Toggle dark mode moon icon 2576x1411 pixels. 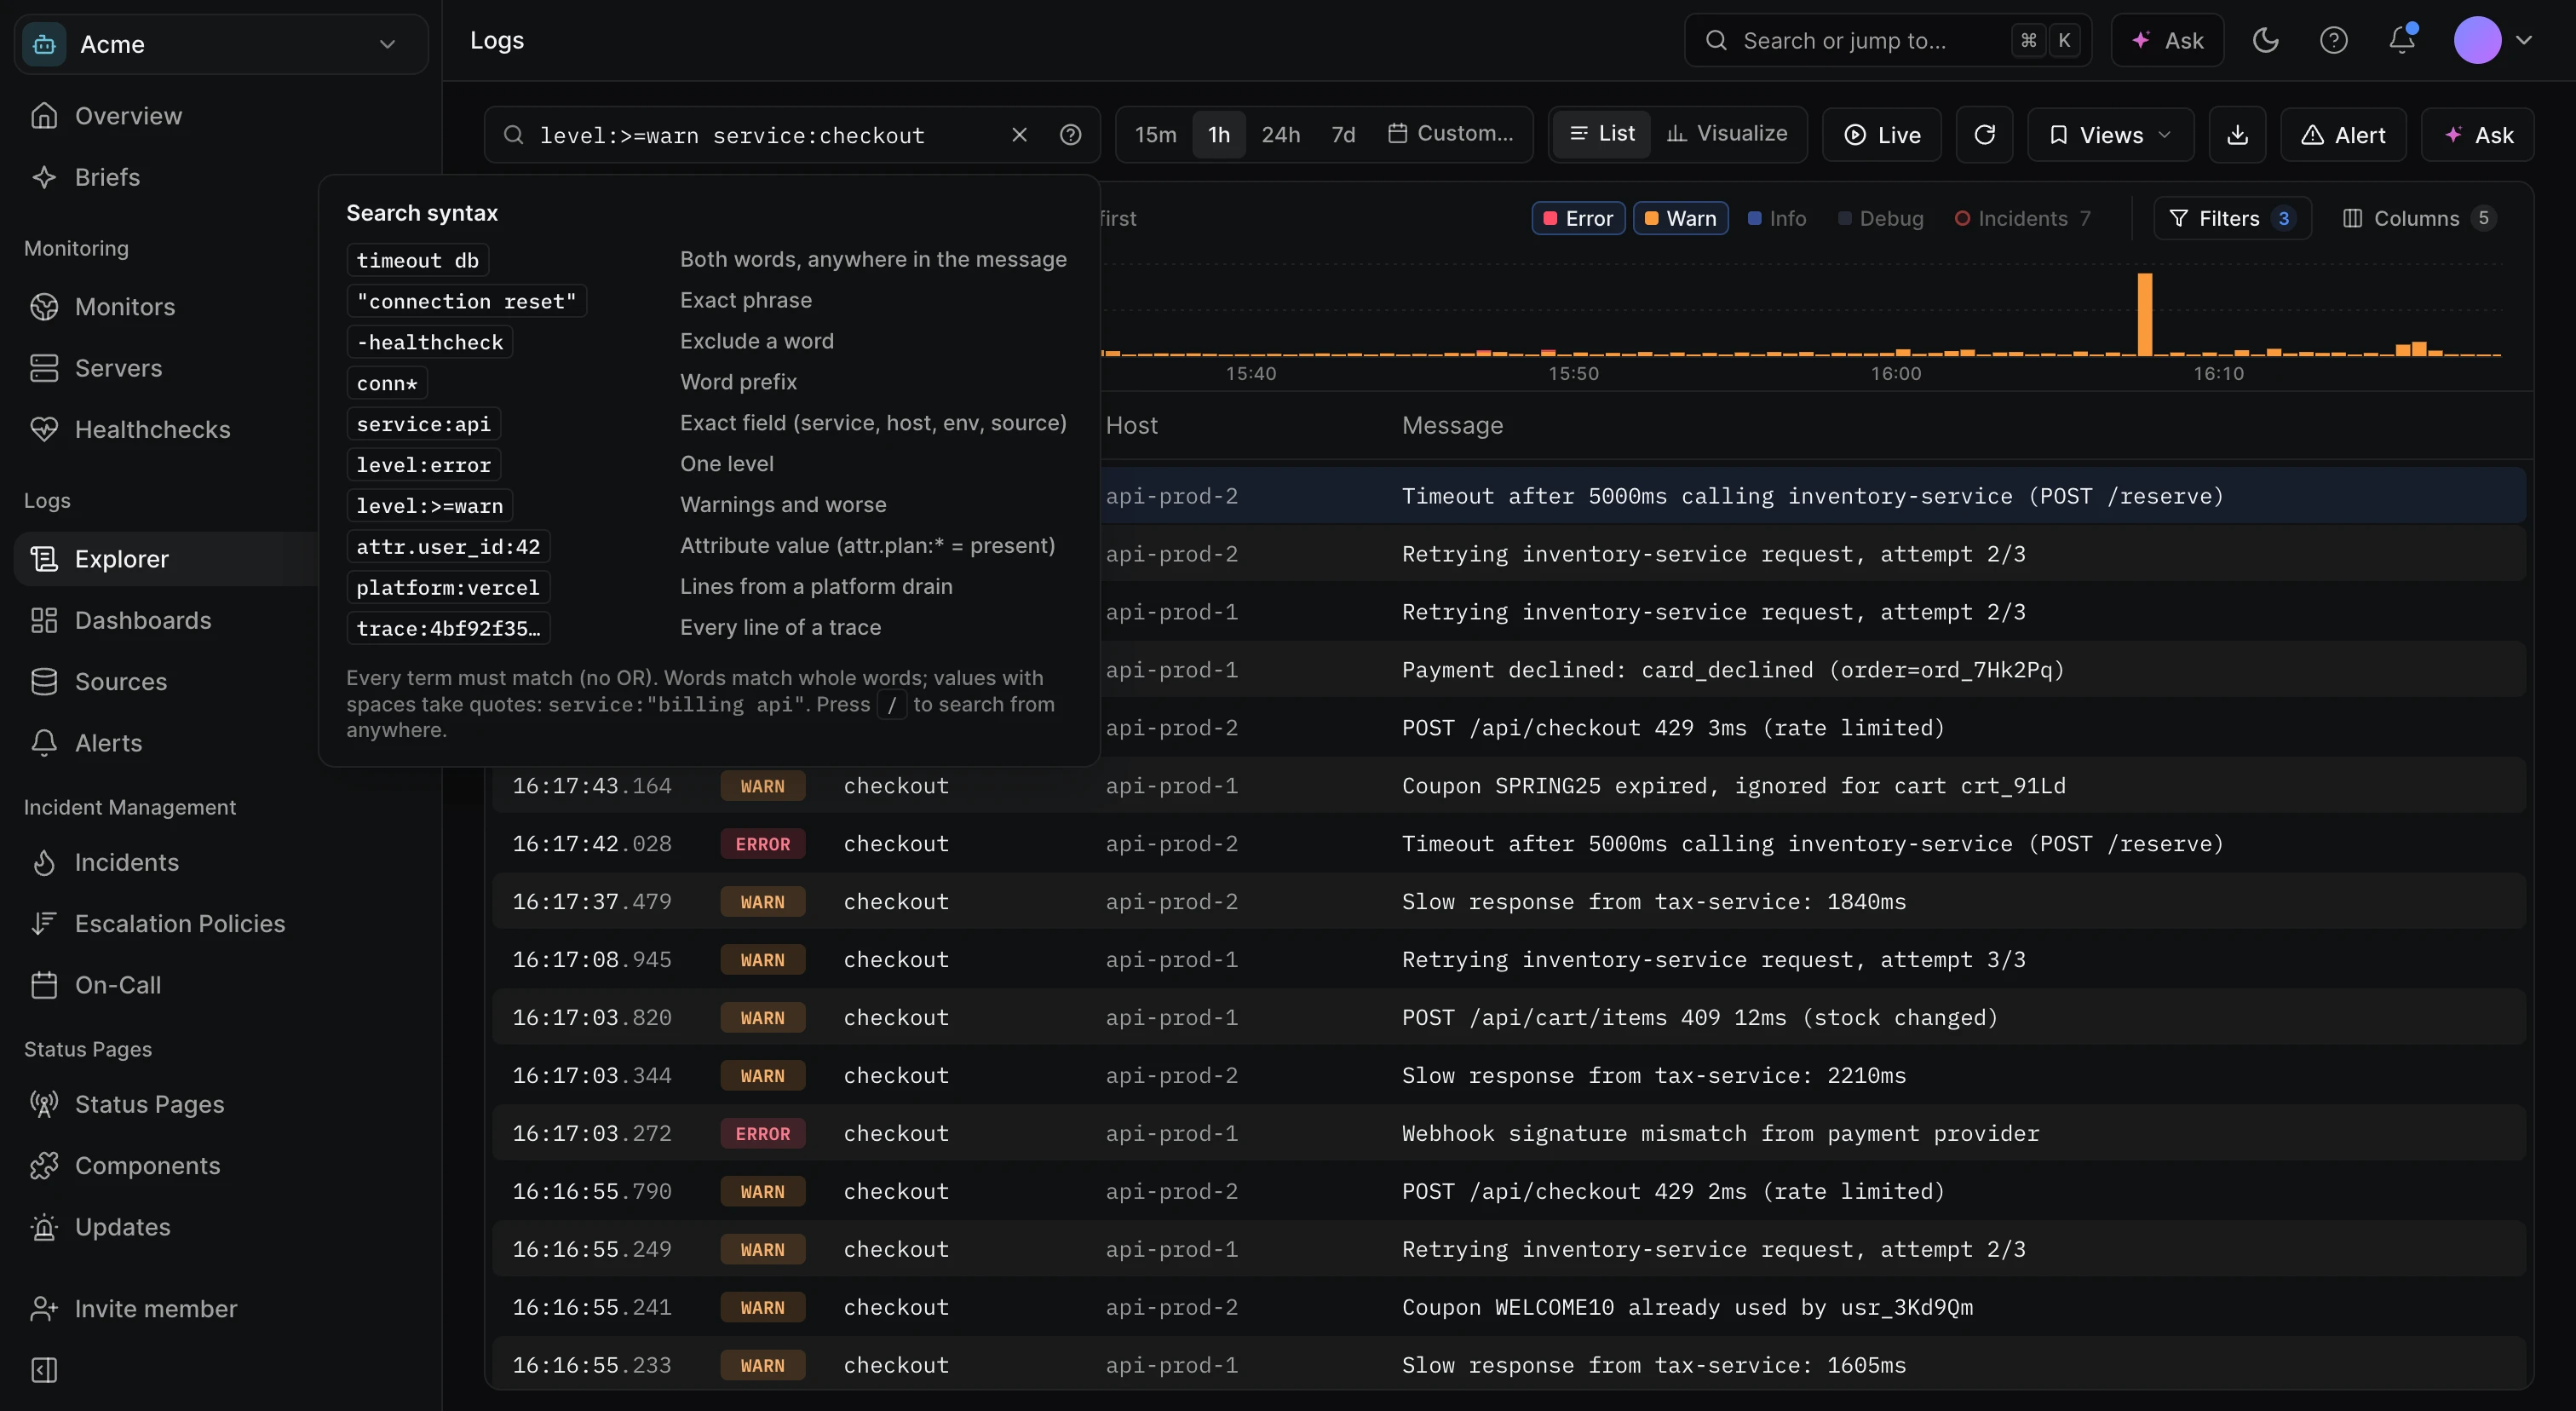(2265, 40)
